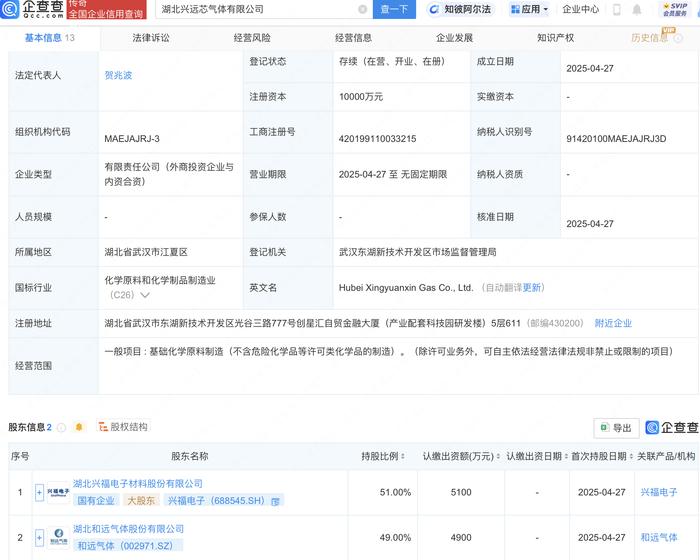
Task: Click 更新 beside the English name
Action: click(532, 288)
